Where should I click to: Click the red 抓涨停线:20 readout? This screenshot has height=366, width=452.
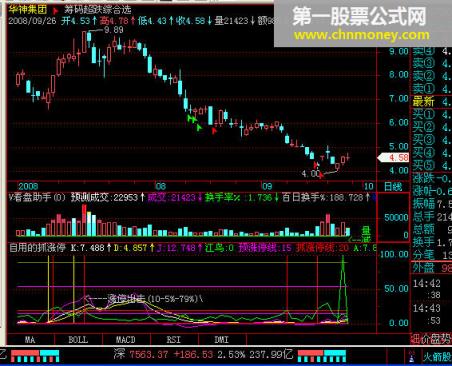click(323, 248)
